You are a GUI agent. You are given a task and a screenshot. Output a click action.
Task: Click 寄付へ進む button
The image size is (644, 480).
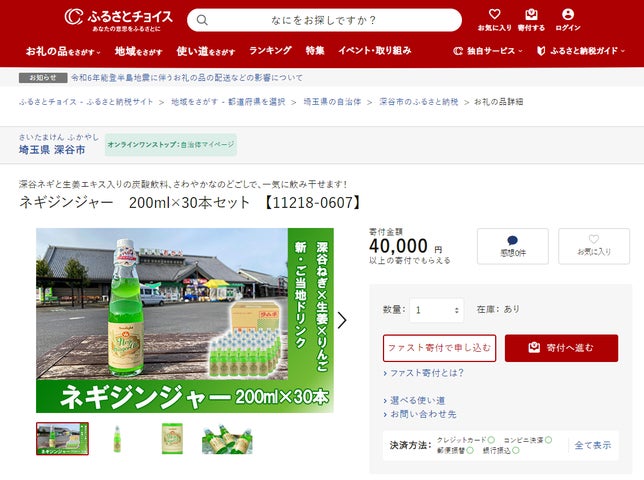point(561,348)
